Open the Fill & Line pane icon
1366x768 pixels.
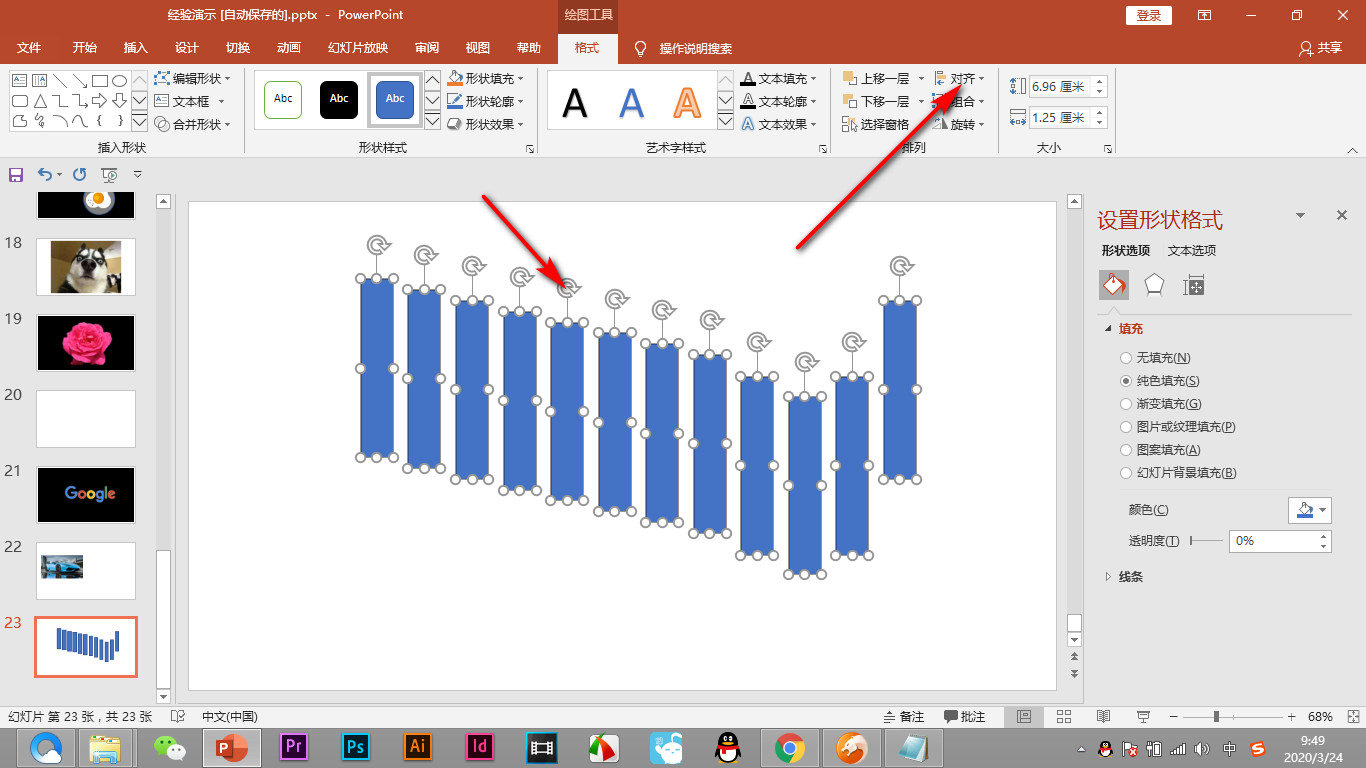1114,285
